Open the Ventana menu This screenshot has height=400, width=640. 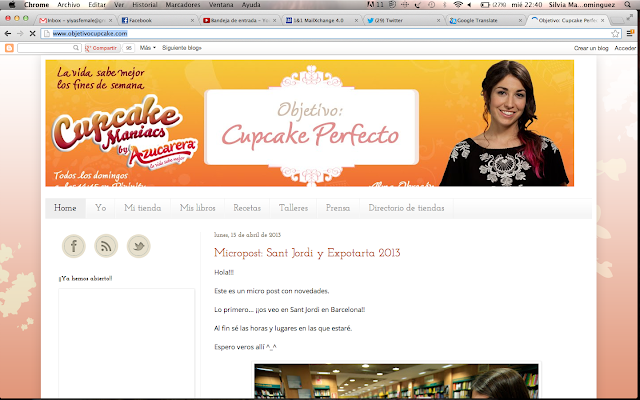tap(221, 5)
